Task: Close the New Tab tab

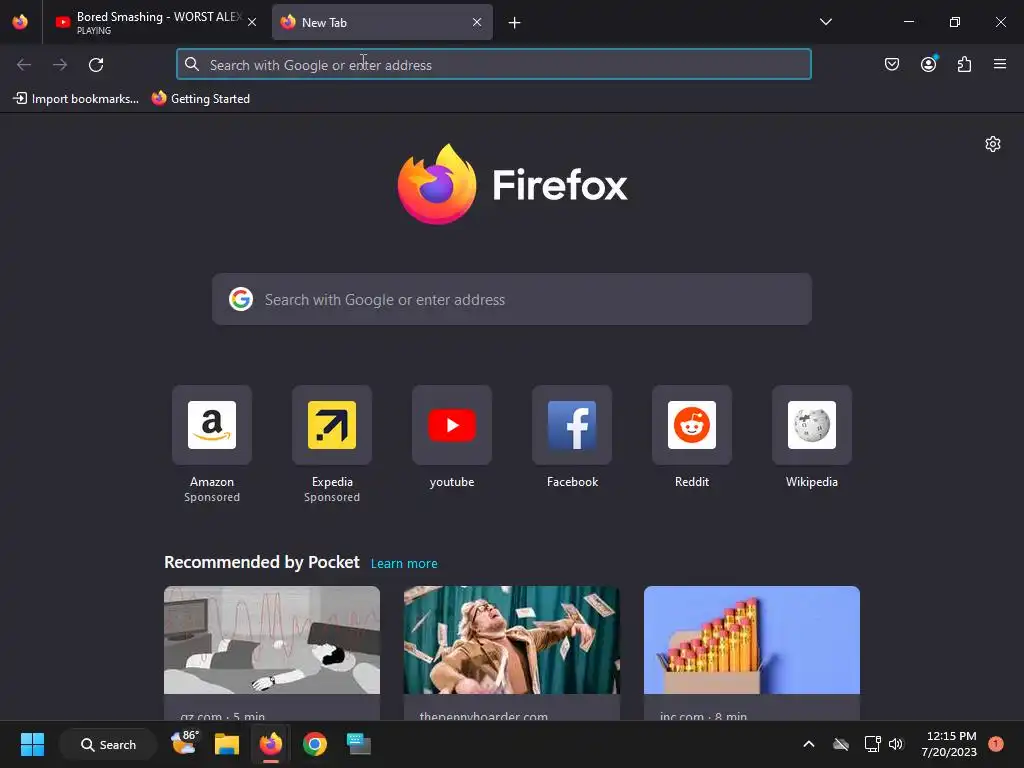Action: click(477, 22)
